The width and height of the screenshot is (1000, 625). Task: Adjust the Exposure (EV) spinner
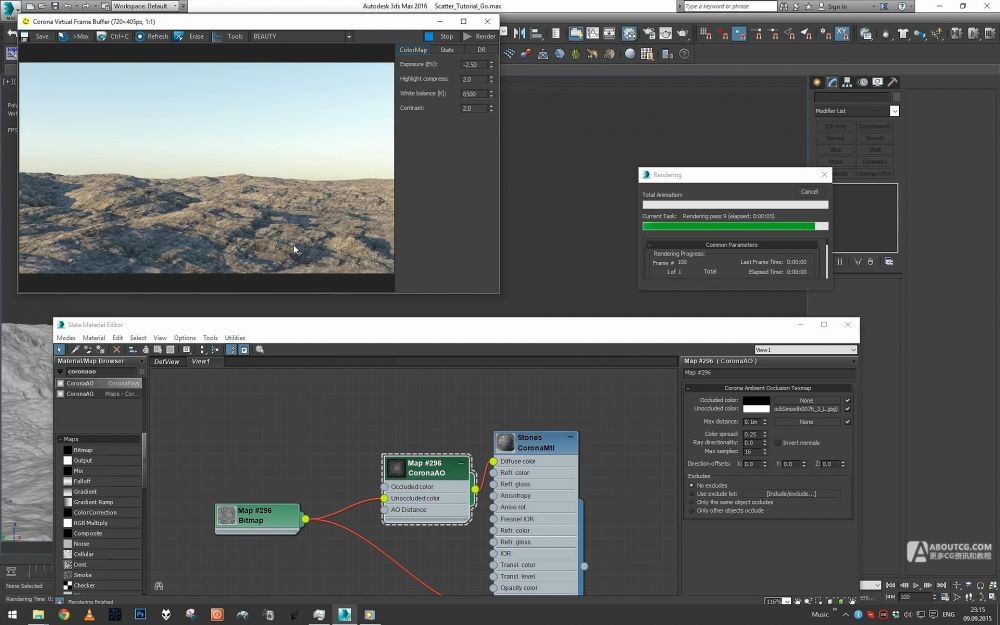pos(491,64)
